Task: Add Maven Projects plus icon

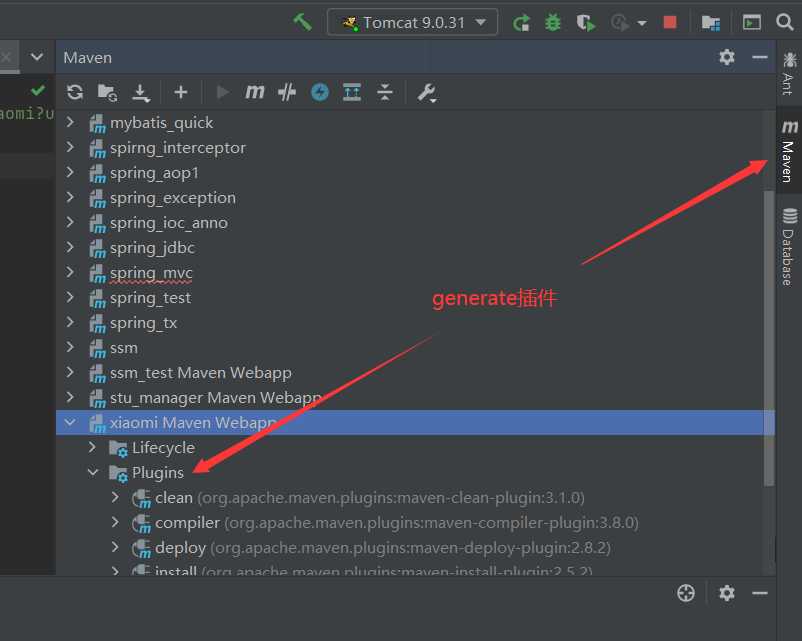Action: click(x=181, y=92)
